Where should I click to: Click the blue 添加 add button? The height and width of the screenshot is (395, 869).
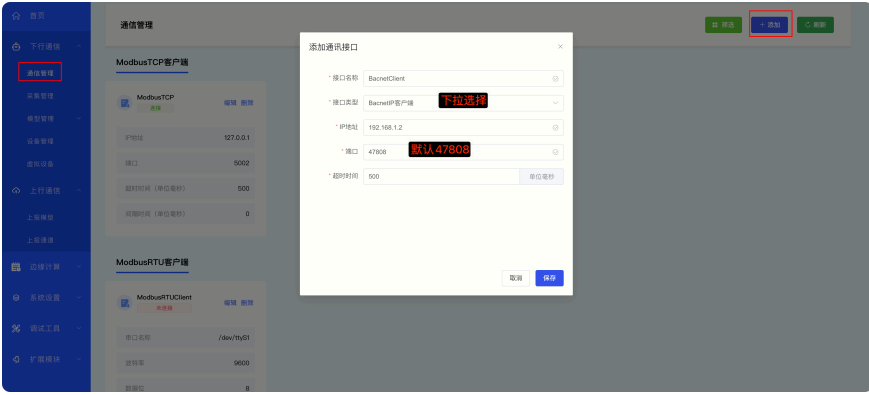pos(769,25)
